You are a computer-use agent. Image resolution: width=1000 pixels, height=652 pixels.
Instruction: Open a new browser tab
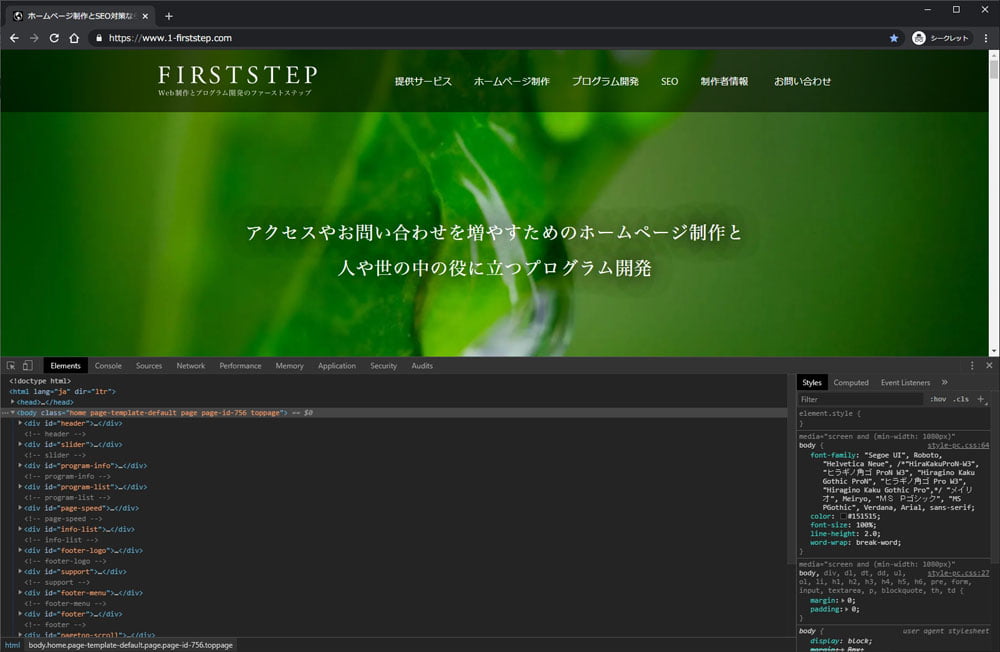click(x=168, y=16)
